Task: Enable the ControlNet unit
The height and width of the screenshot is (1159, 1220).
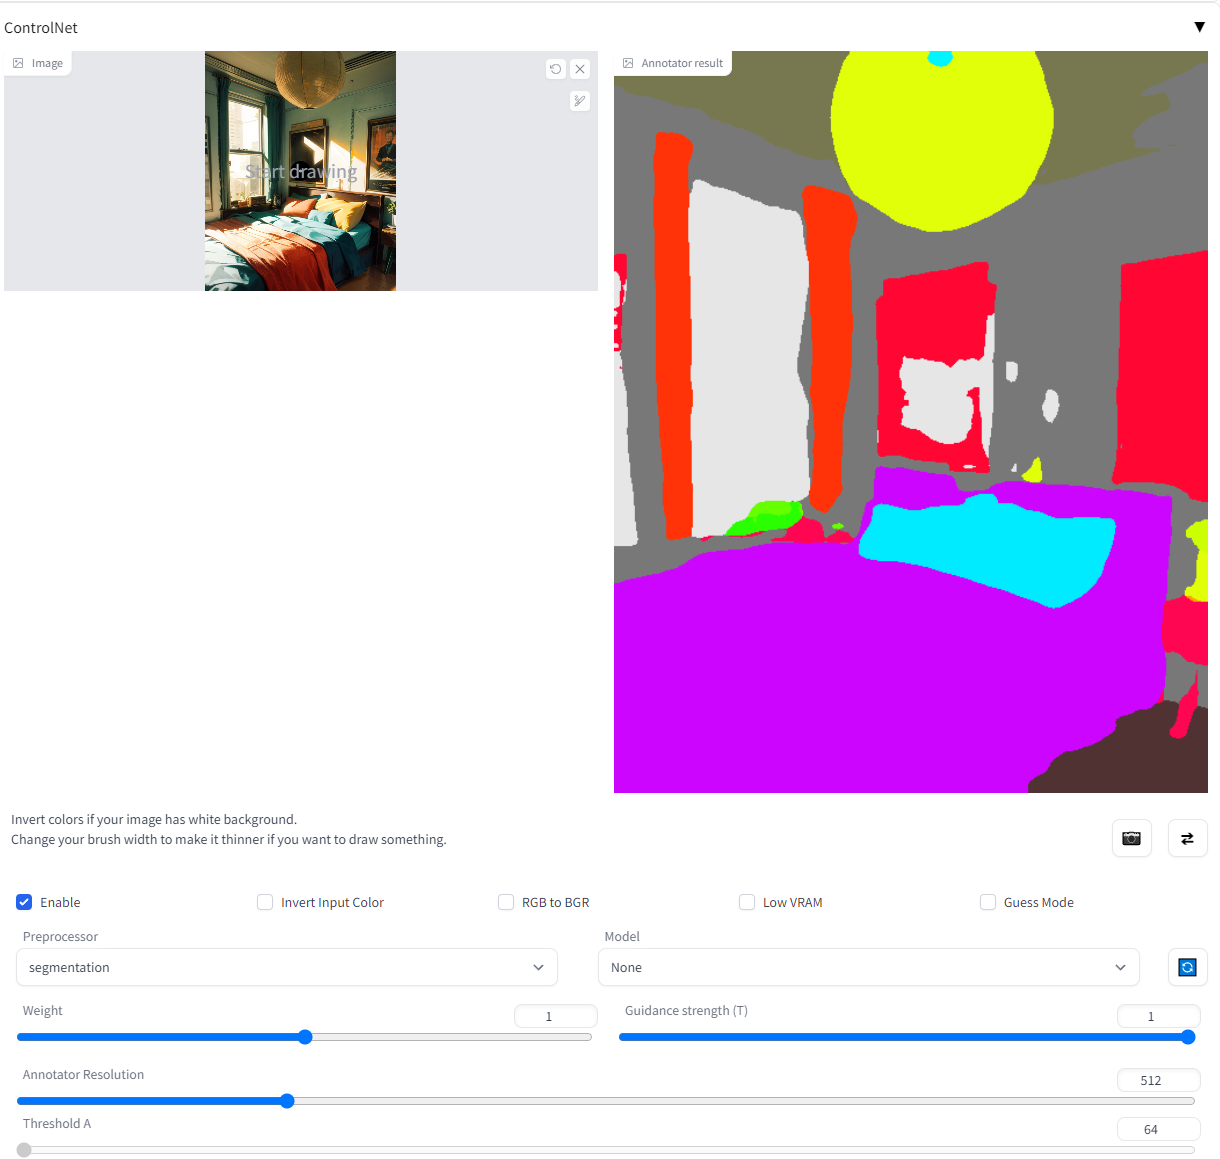Action: point(23,902)
